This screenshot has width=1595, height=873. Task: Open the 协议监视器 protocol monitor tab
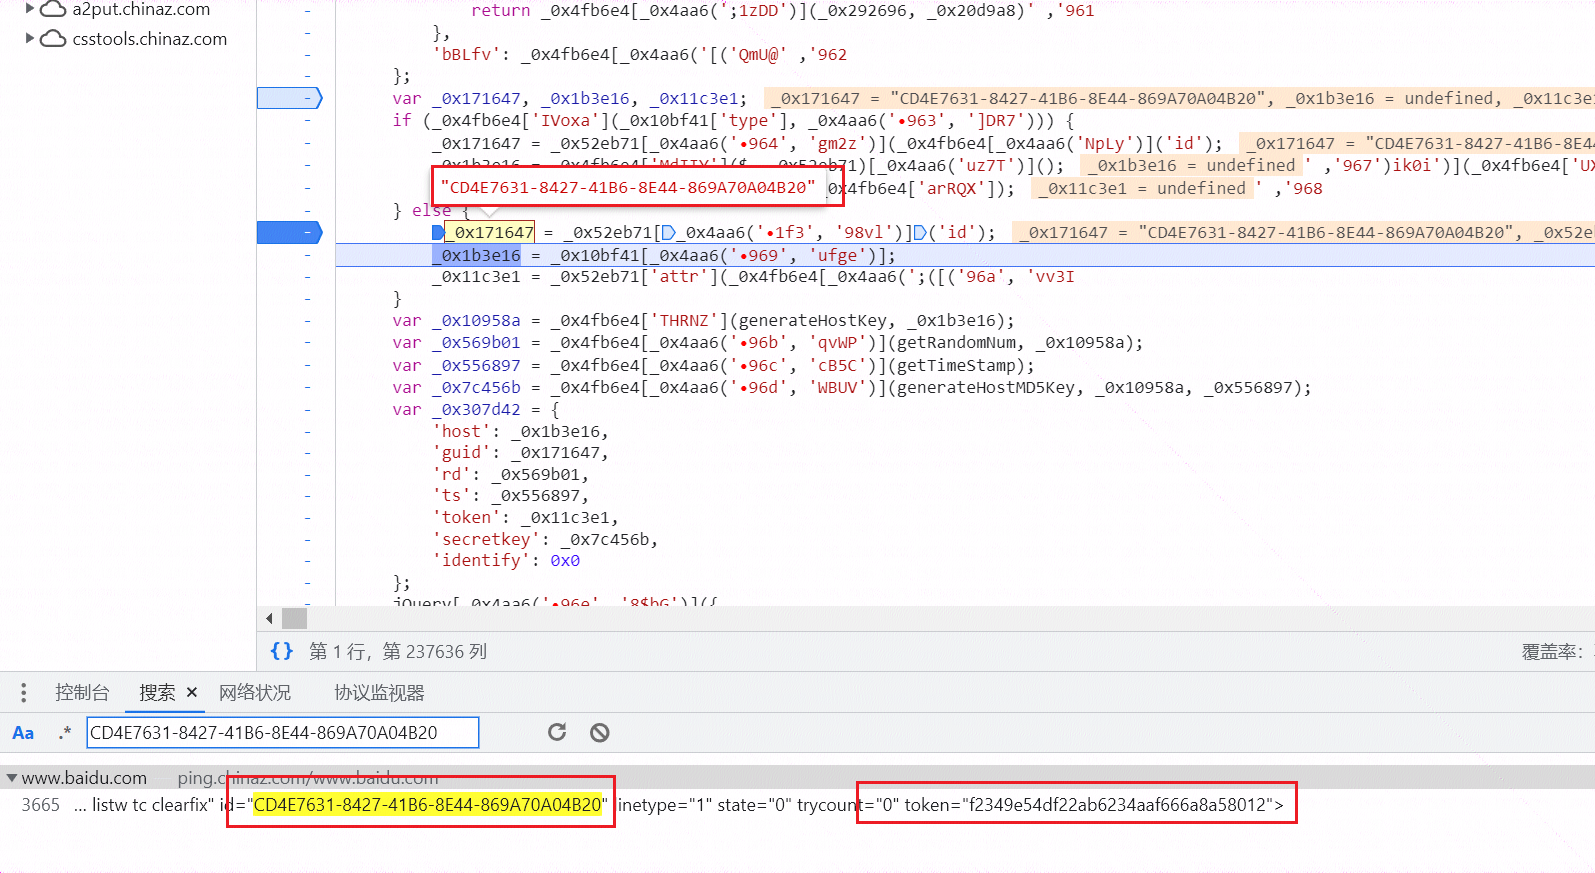pos(379,693)
